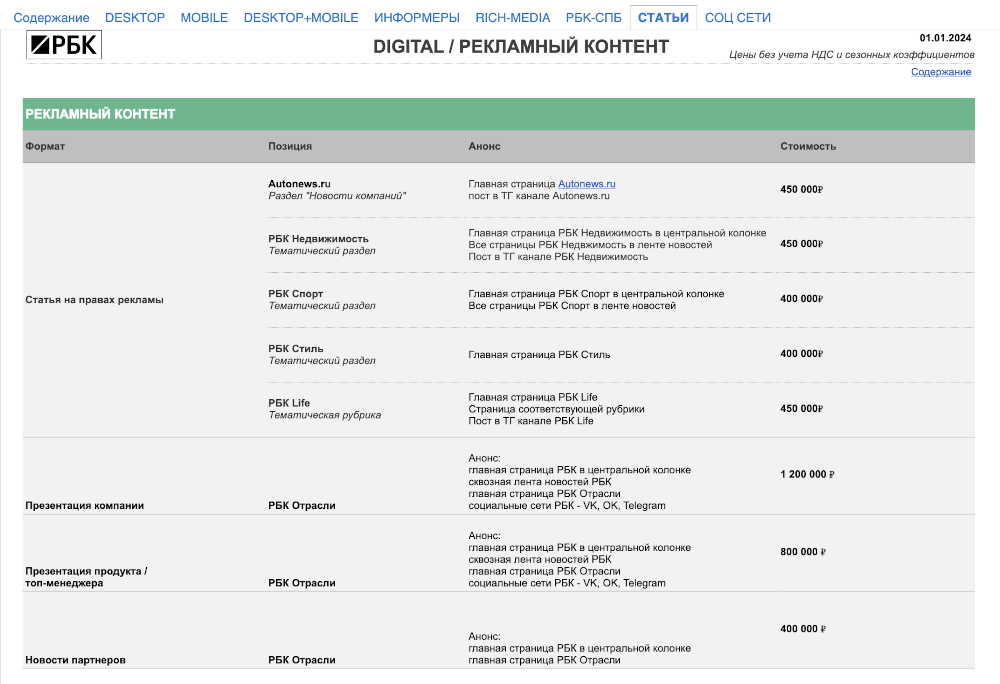Open the ИНФОРМЕРЫ section

tap(416, 17)
